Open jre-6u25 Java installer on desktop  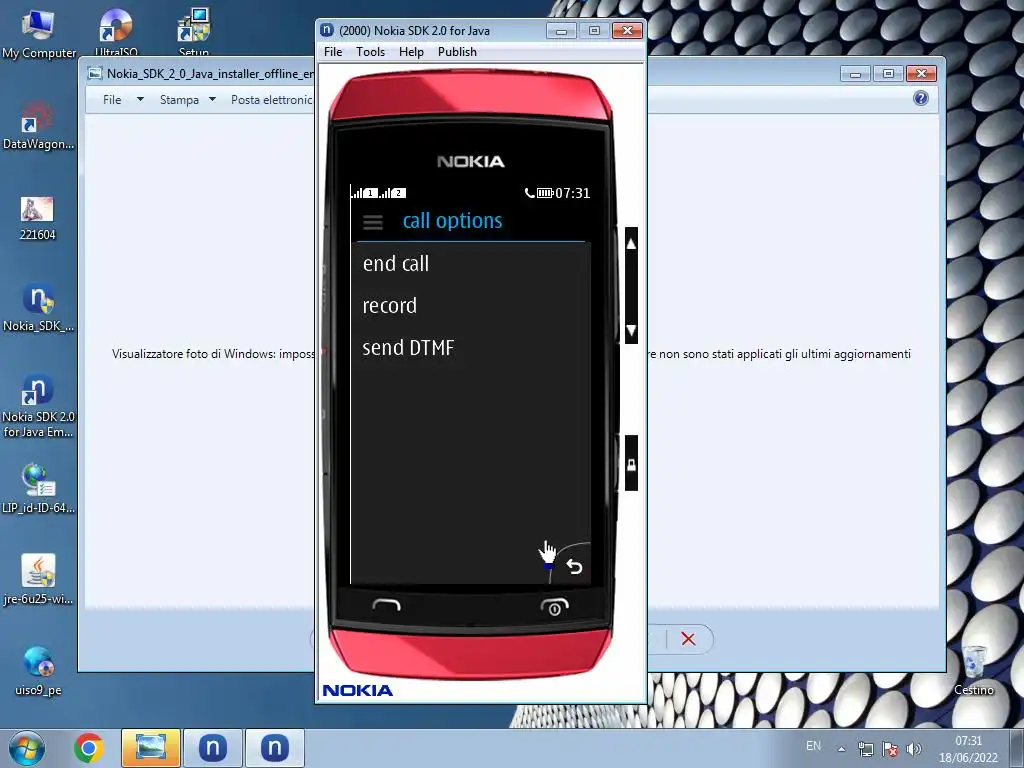[x=38, y=579]
